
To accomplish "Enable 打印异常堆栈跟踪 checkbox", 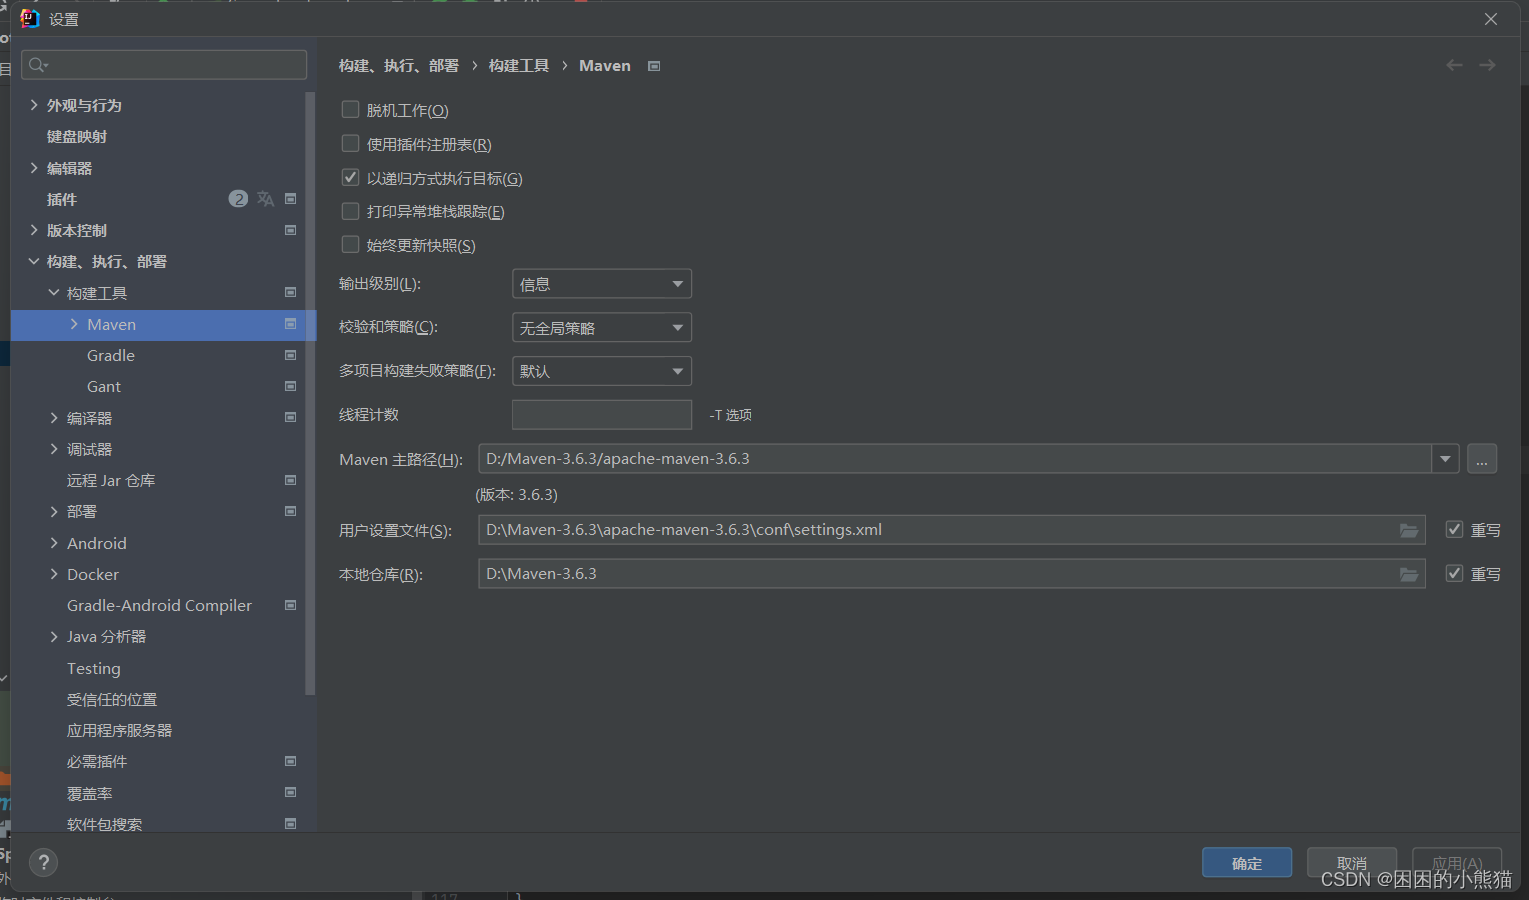I will pyautogui.click(x=350, y=211).
